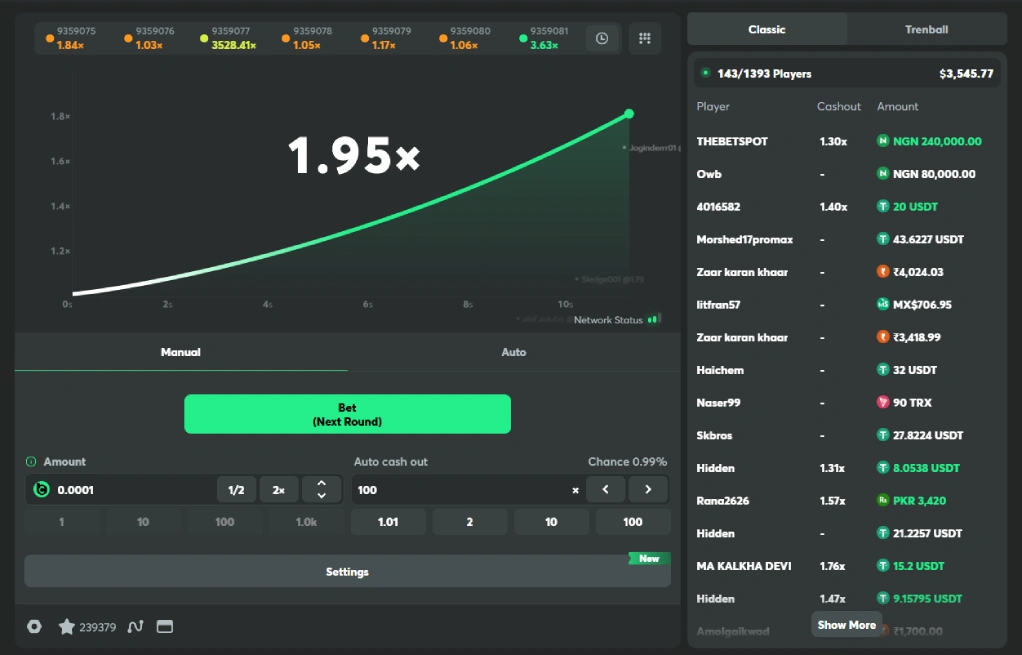Switch to the Manual tab
Screen dimensions: 1022x655
[x=181, y=352]
